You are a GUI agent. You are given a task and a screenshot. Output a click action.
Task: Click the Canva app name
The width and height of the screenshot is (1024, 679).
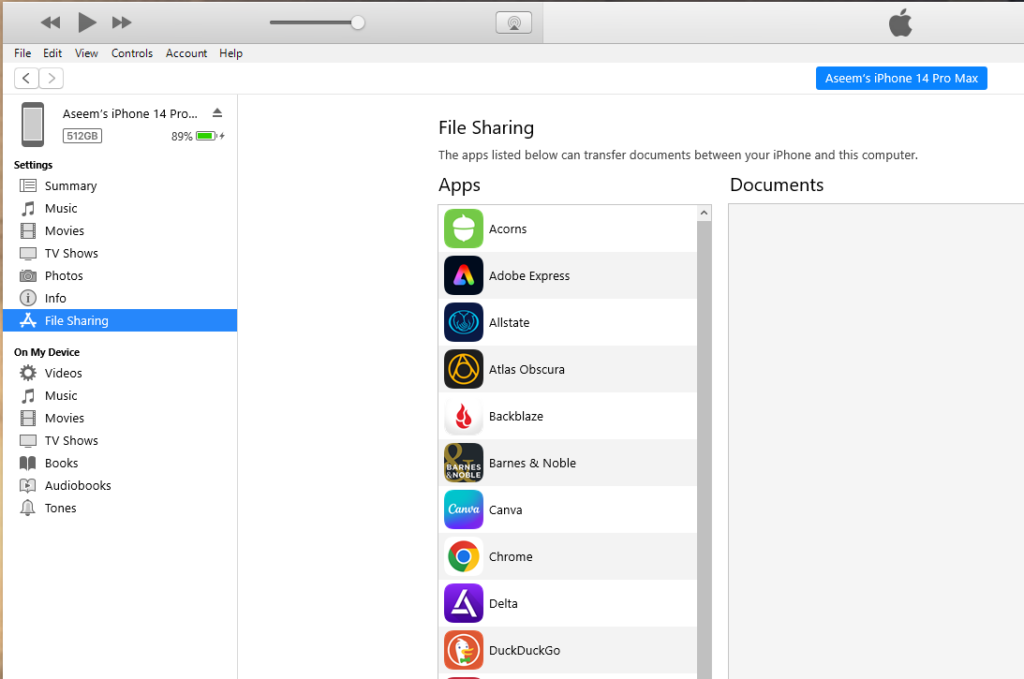(x=505, y=510)
